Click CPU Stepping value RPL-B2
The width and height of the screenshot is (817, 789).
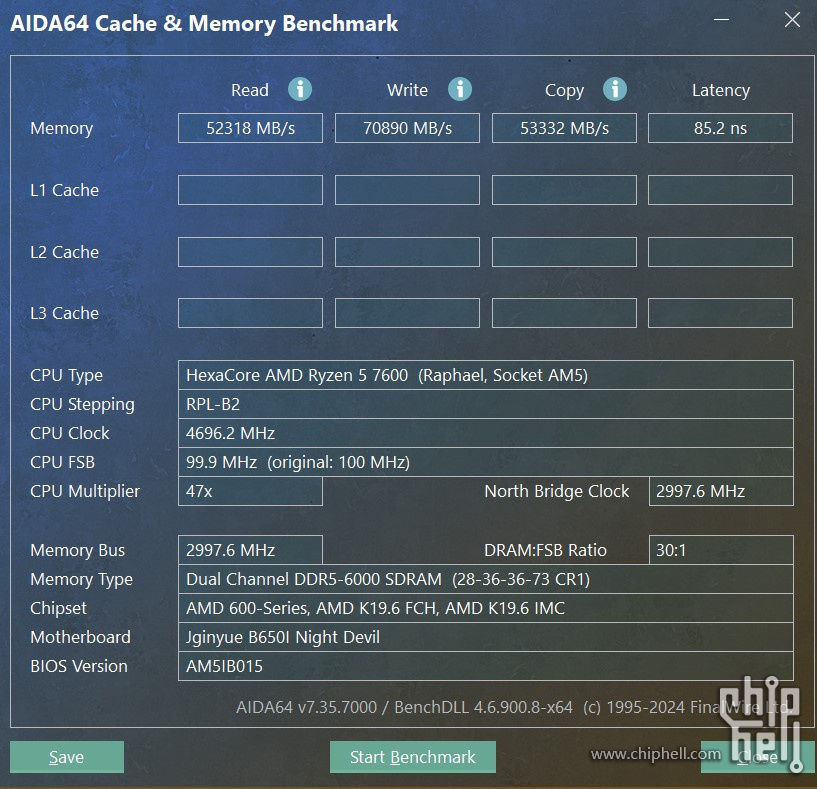(486, 404)
